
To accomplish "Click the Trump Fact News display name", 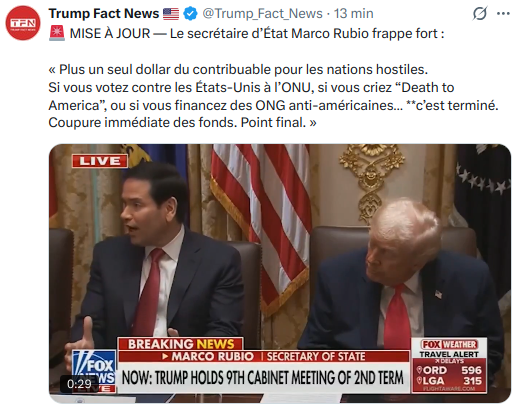I will 104,14.
